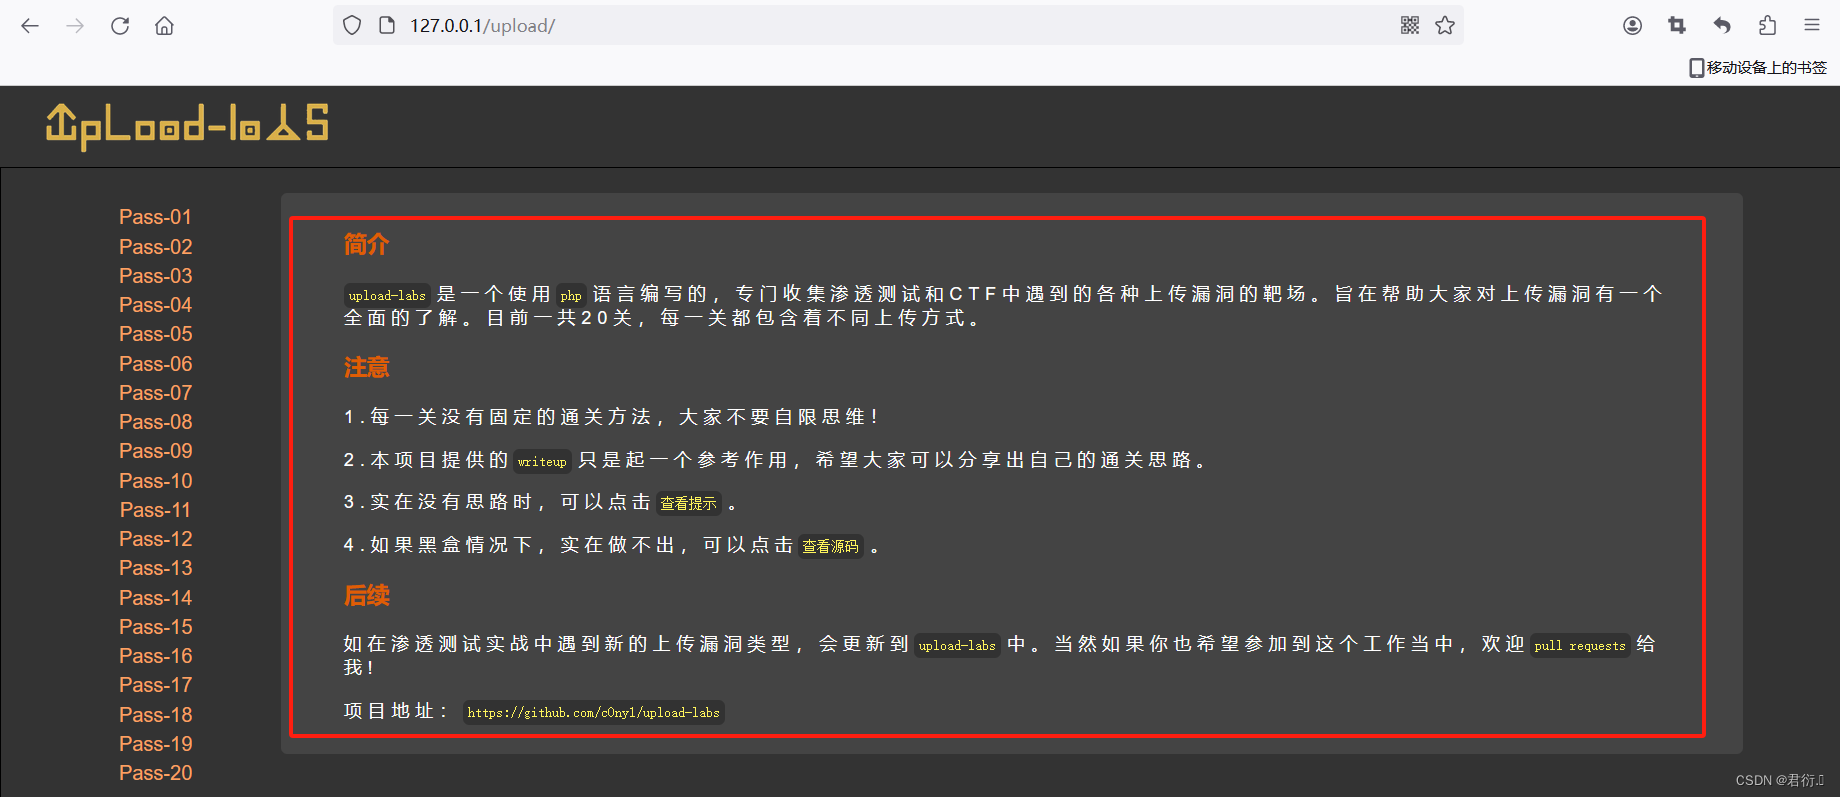Select Pass-07 level link
1840x797 pixels.
pyautogui.click(x=155, y=393)
